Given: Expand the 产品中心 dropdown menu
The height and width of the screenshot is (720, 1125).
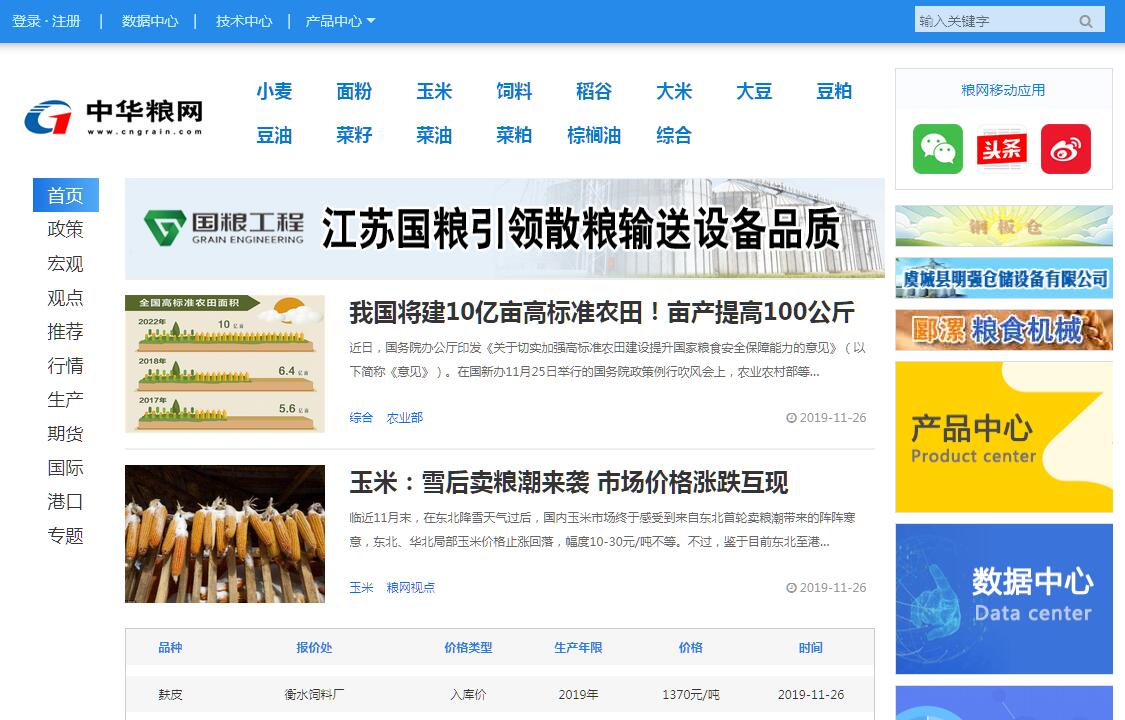Looking at the screenshot, I should click(340, 21).
